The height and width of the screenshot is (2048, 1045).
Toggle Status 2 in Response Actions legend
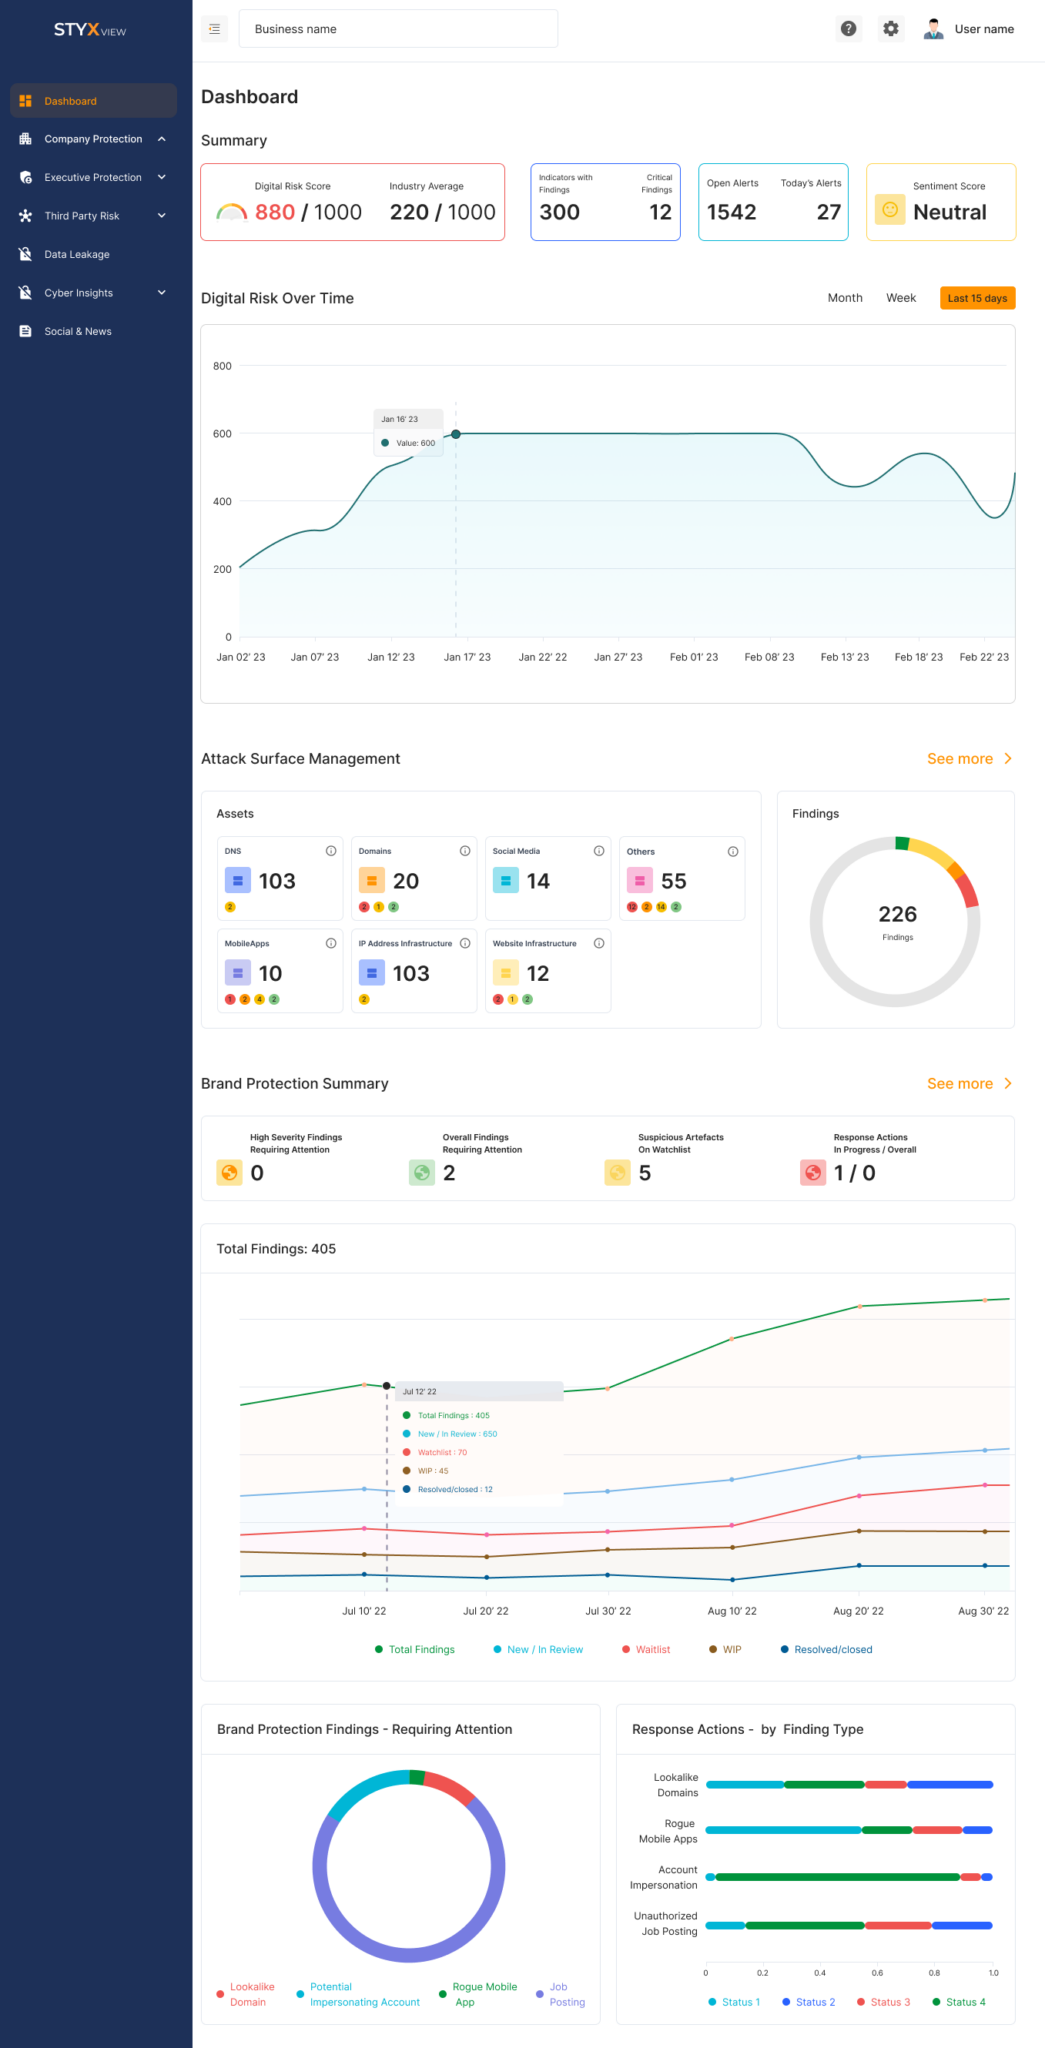[808, 2002]
